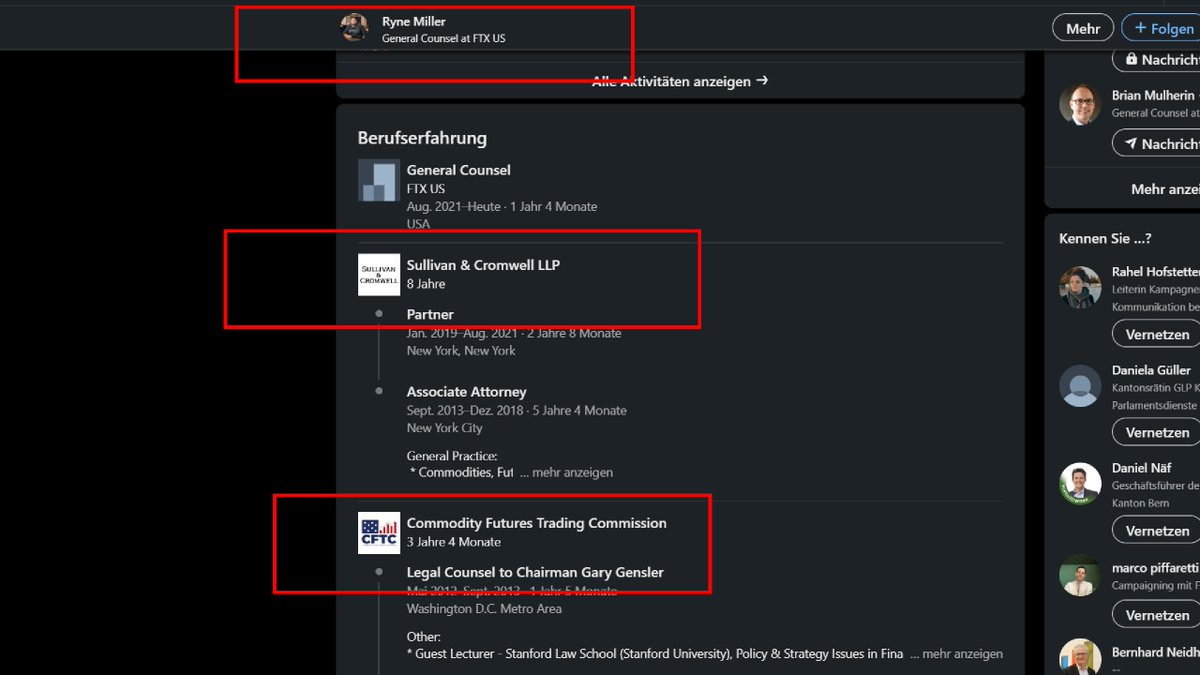Open Alle Aktivitäten anzeigen link
The image size is (1200, 675).
click(680, 81)
